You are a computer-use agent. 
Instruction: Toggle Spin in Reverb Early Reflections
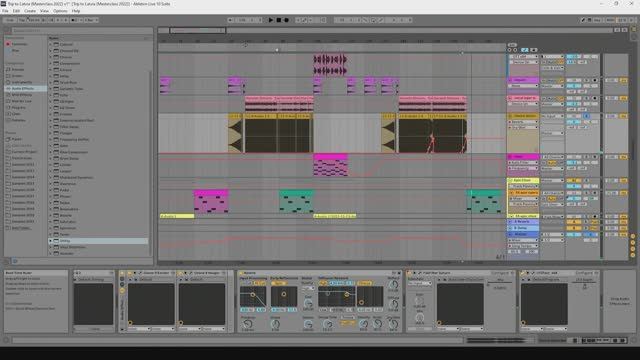click(278, 283)
